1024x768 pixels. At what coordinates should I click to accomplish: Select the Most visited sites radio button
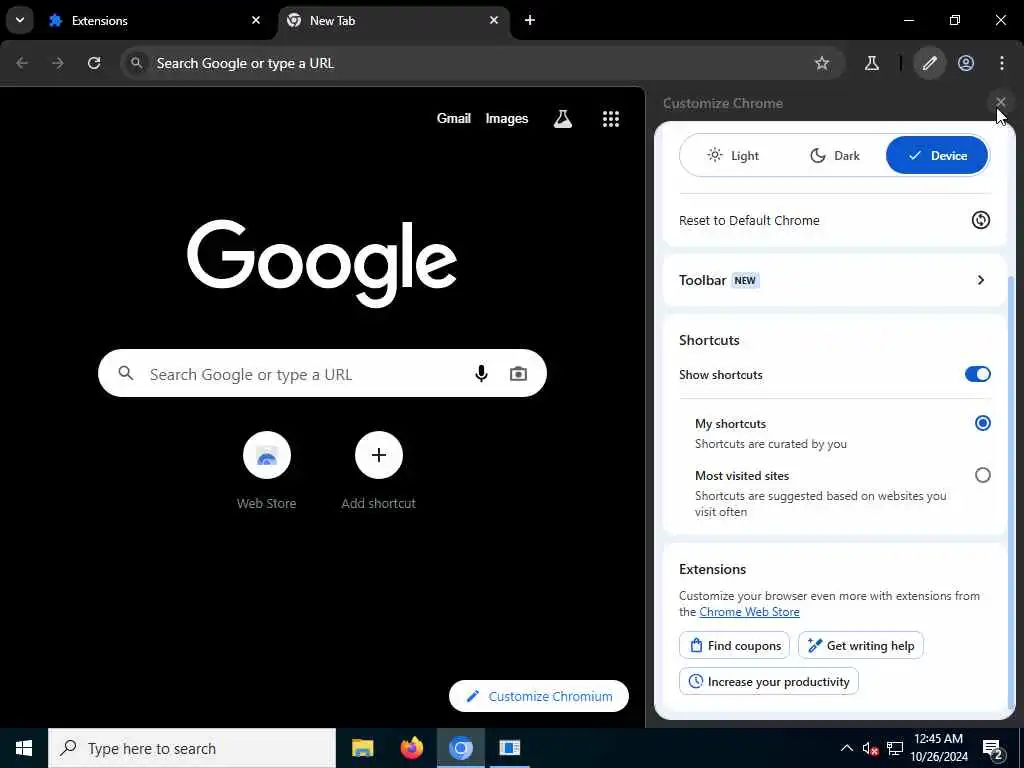[982, 475]
